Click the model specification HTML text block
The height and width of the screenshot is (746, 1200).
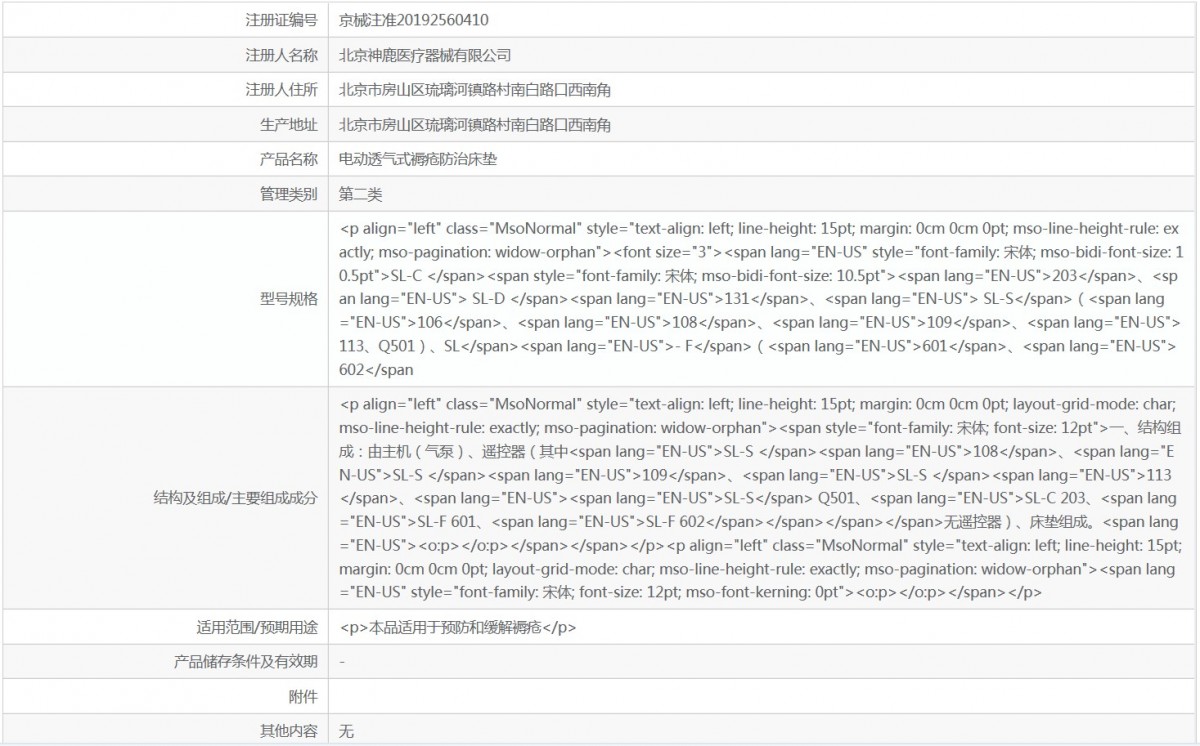tap(762, 298)
